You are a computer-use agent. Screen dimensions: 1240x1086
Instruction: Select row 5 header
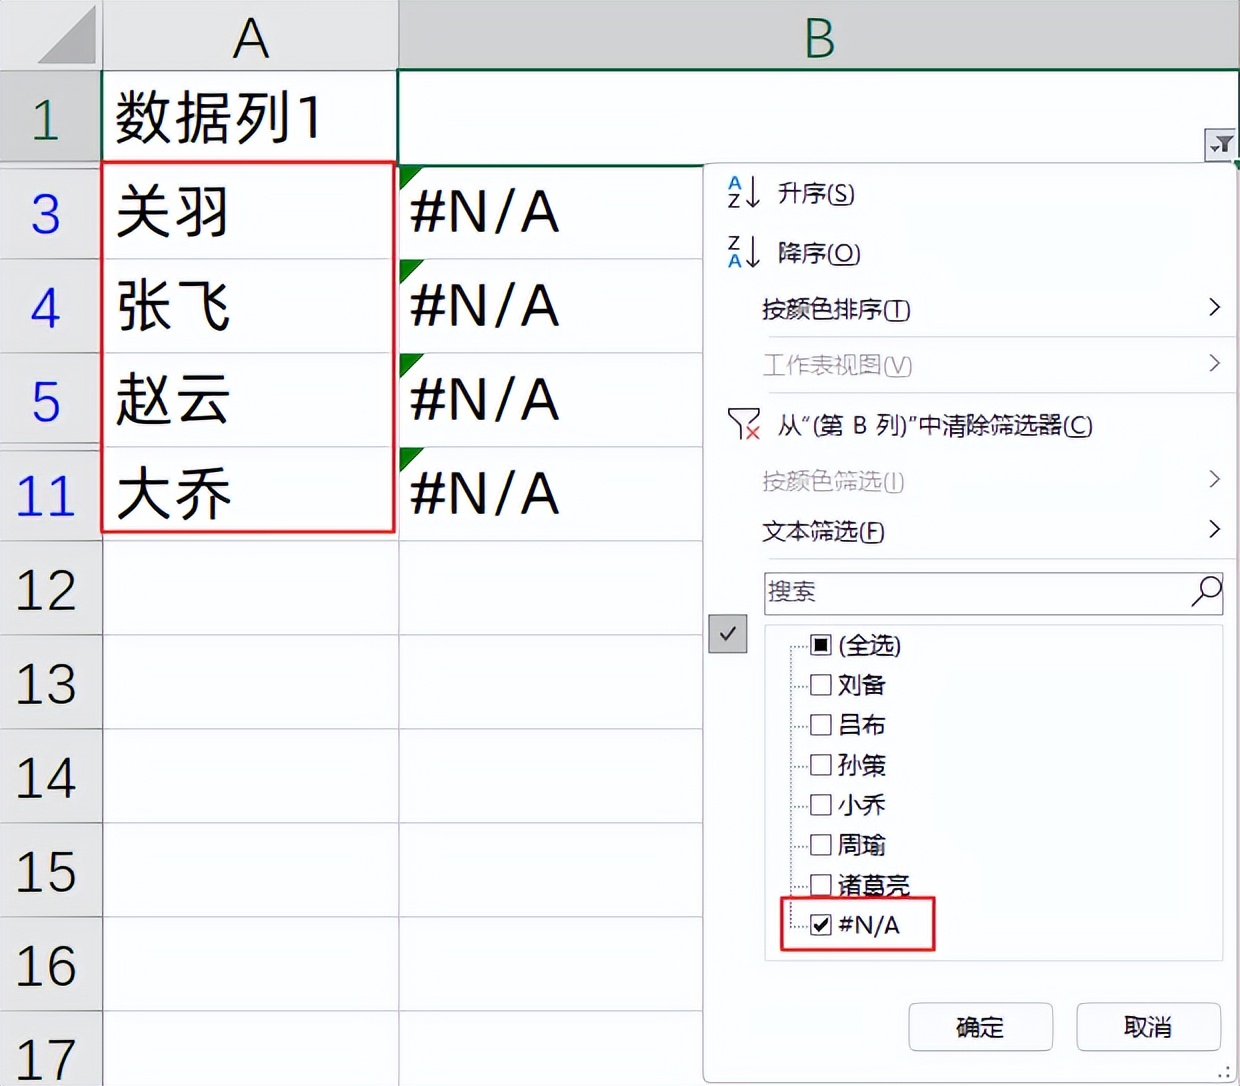click(x=50, y=400)
